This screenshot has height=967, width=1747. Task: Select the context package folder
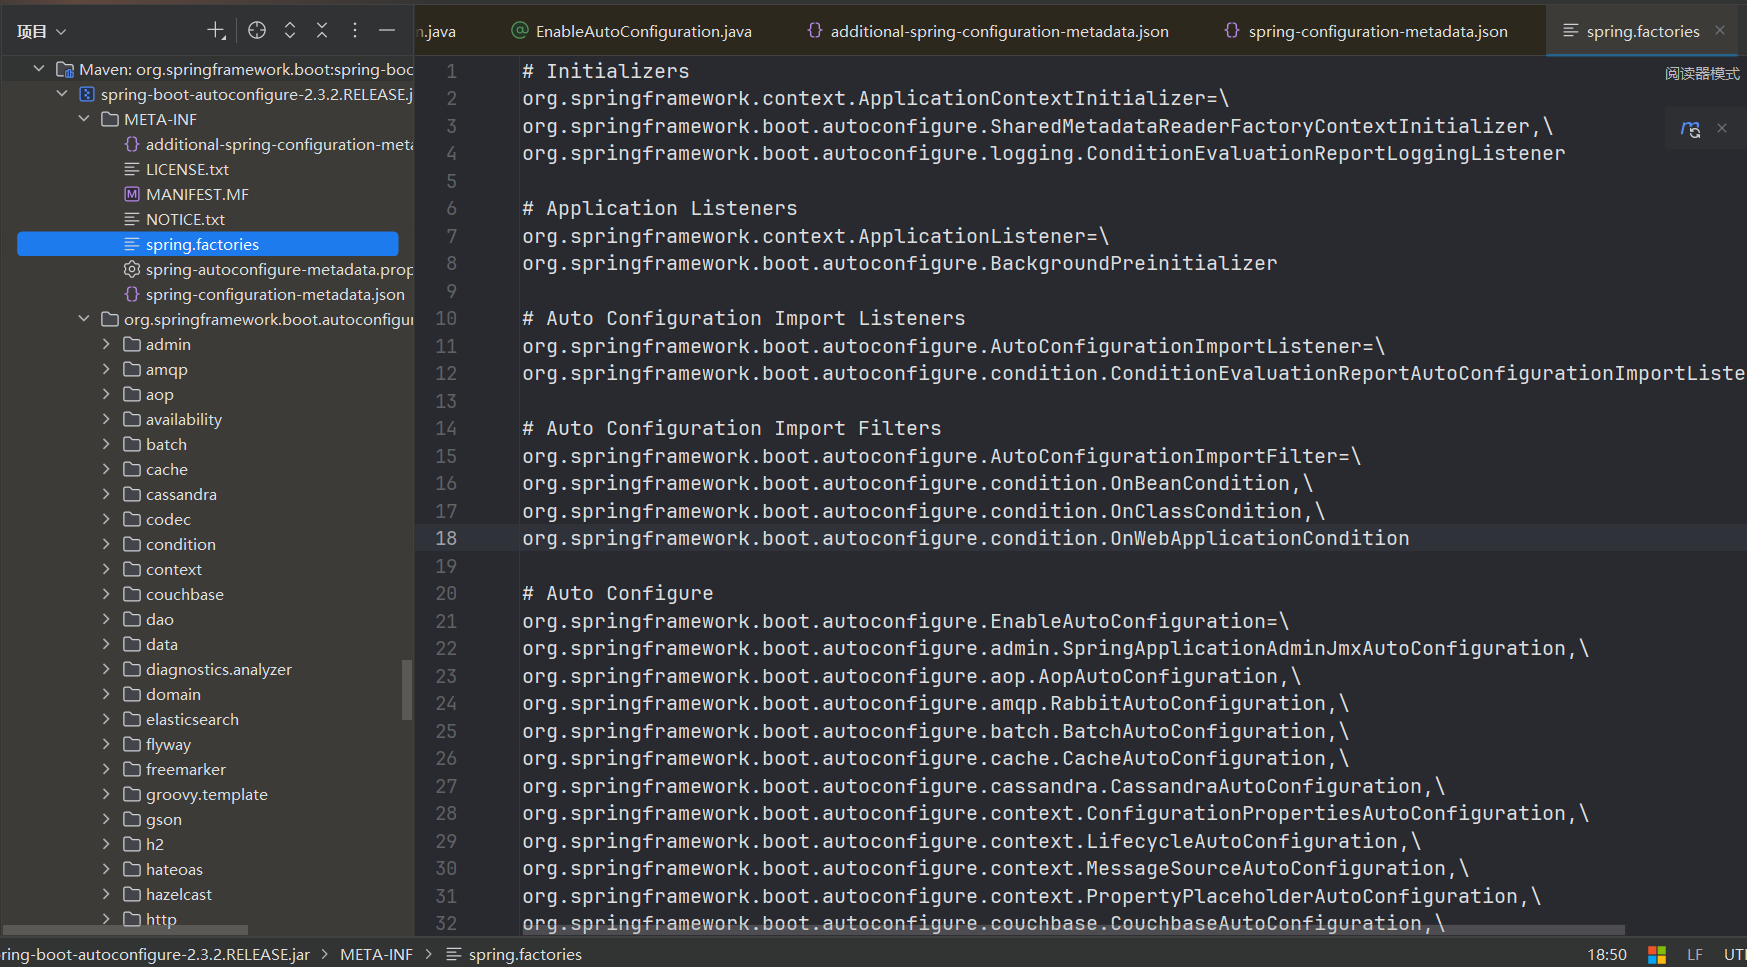coord(163,569)
